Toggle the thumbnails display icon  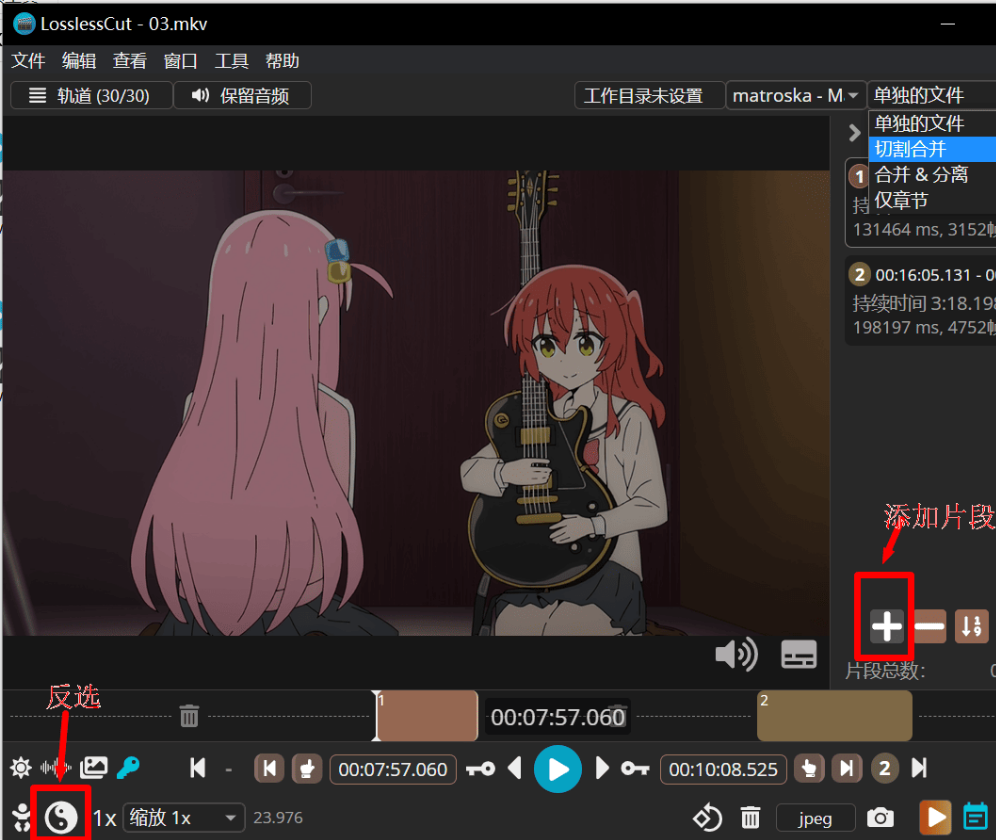[94, 768]
